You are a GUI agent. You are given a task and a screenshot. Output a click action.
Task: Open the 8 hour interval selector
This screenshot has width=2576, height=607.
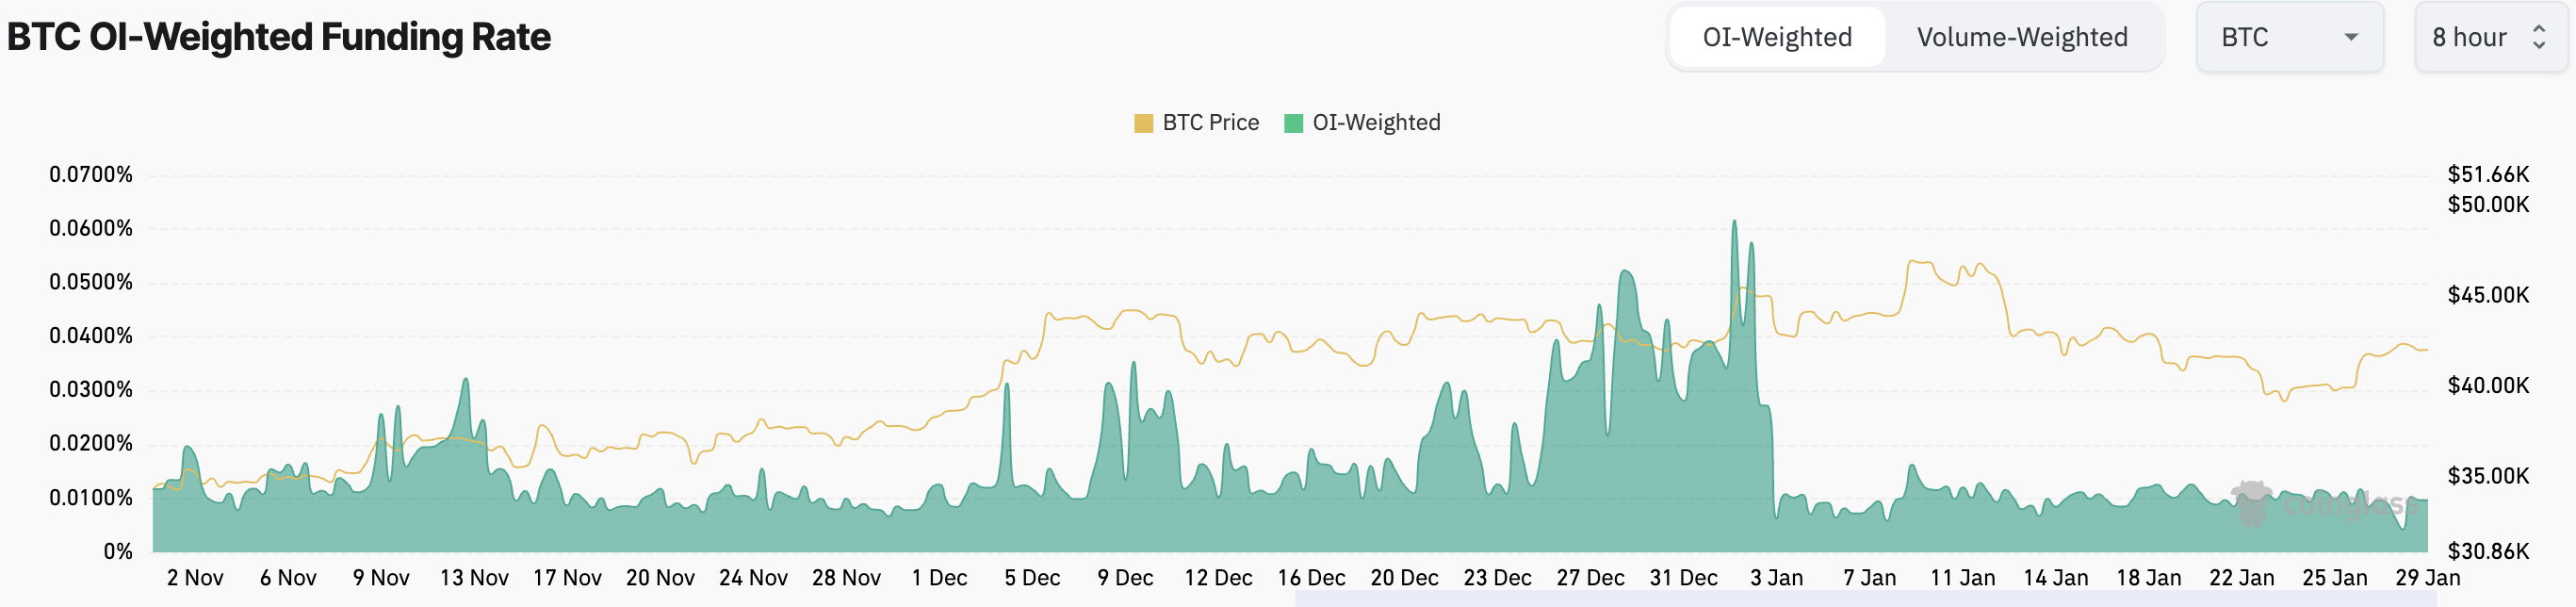[2469, 37]
